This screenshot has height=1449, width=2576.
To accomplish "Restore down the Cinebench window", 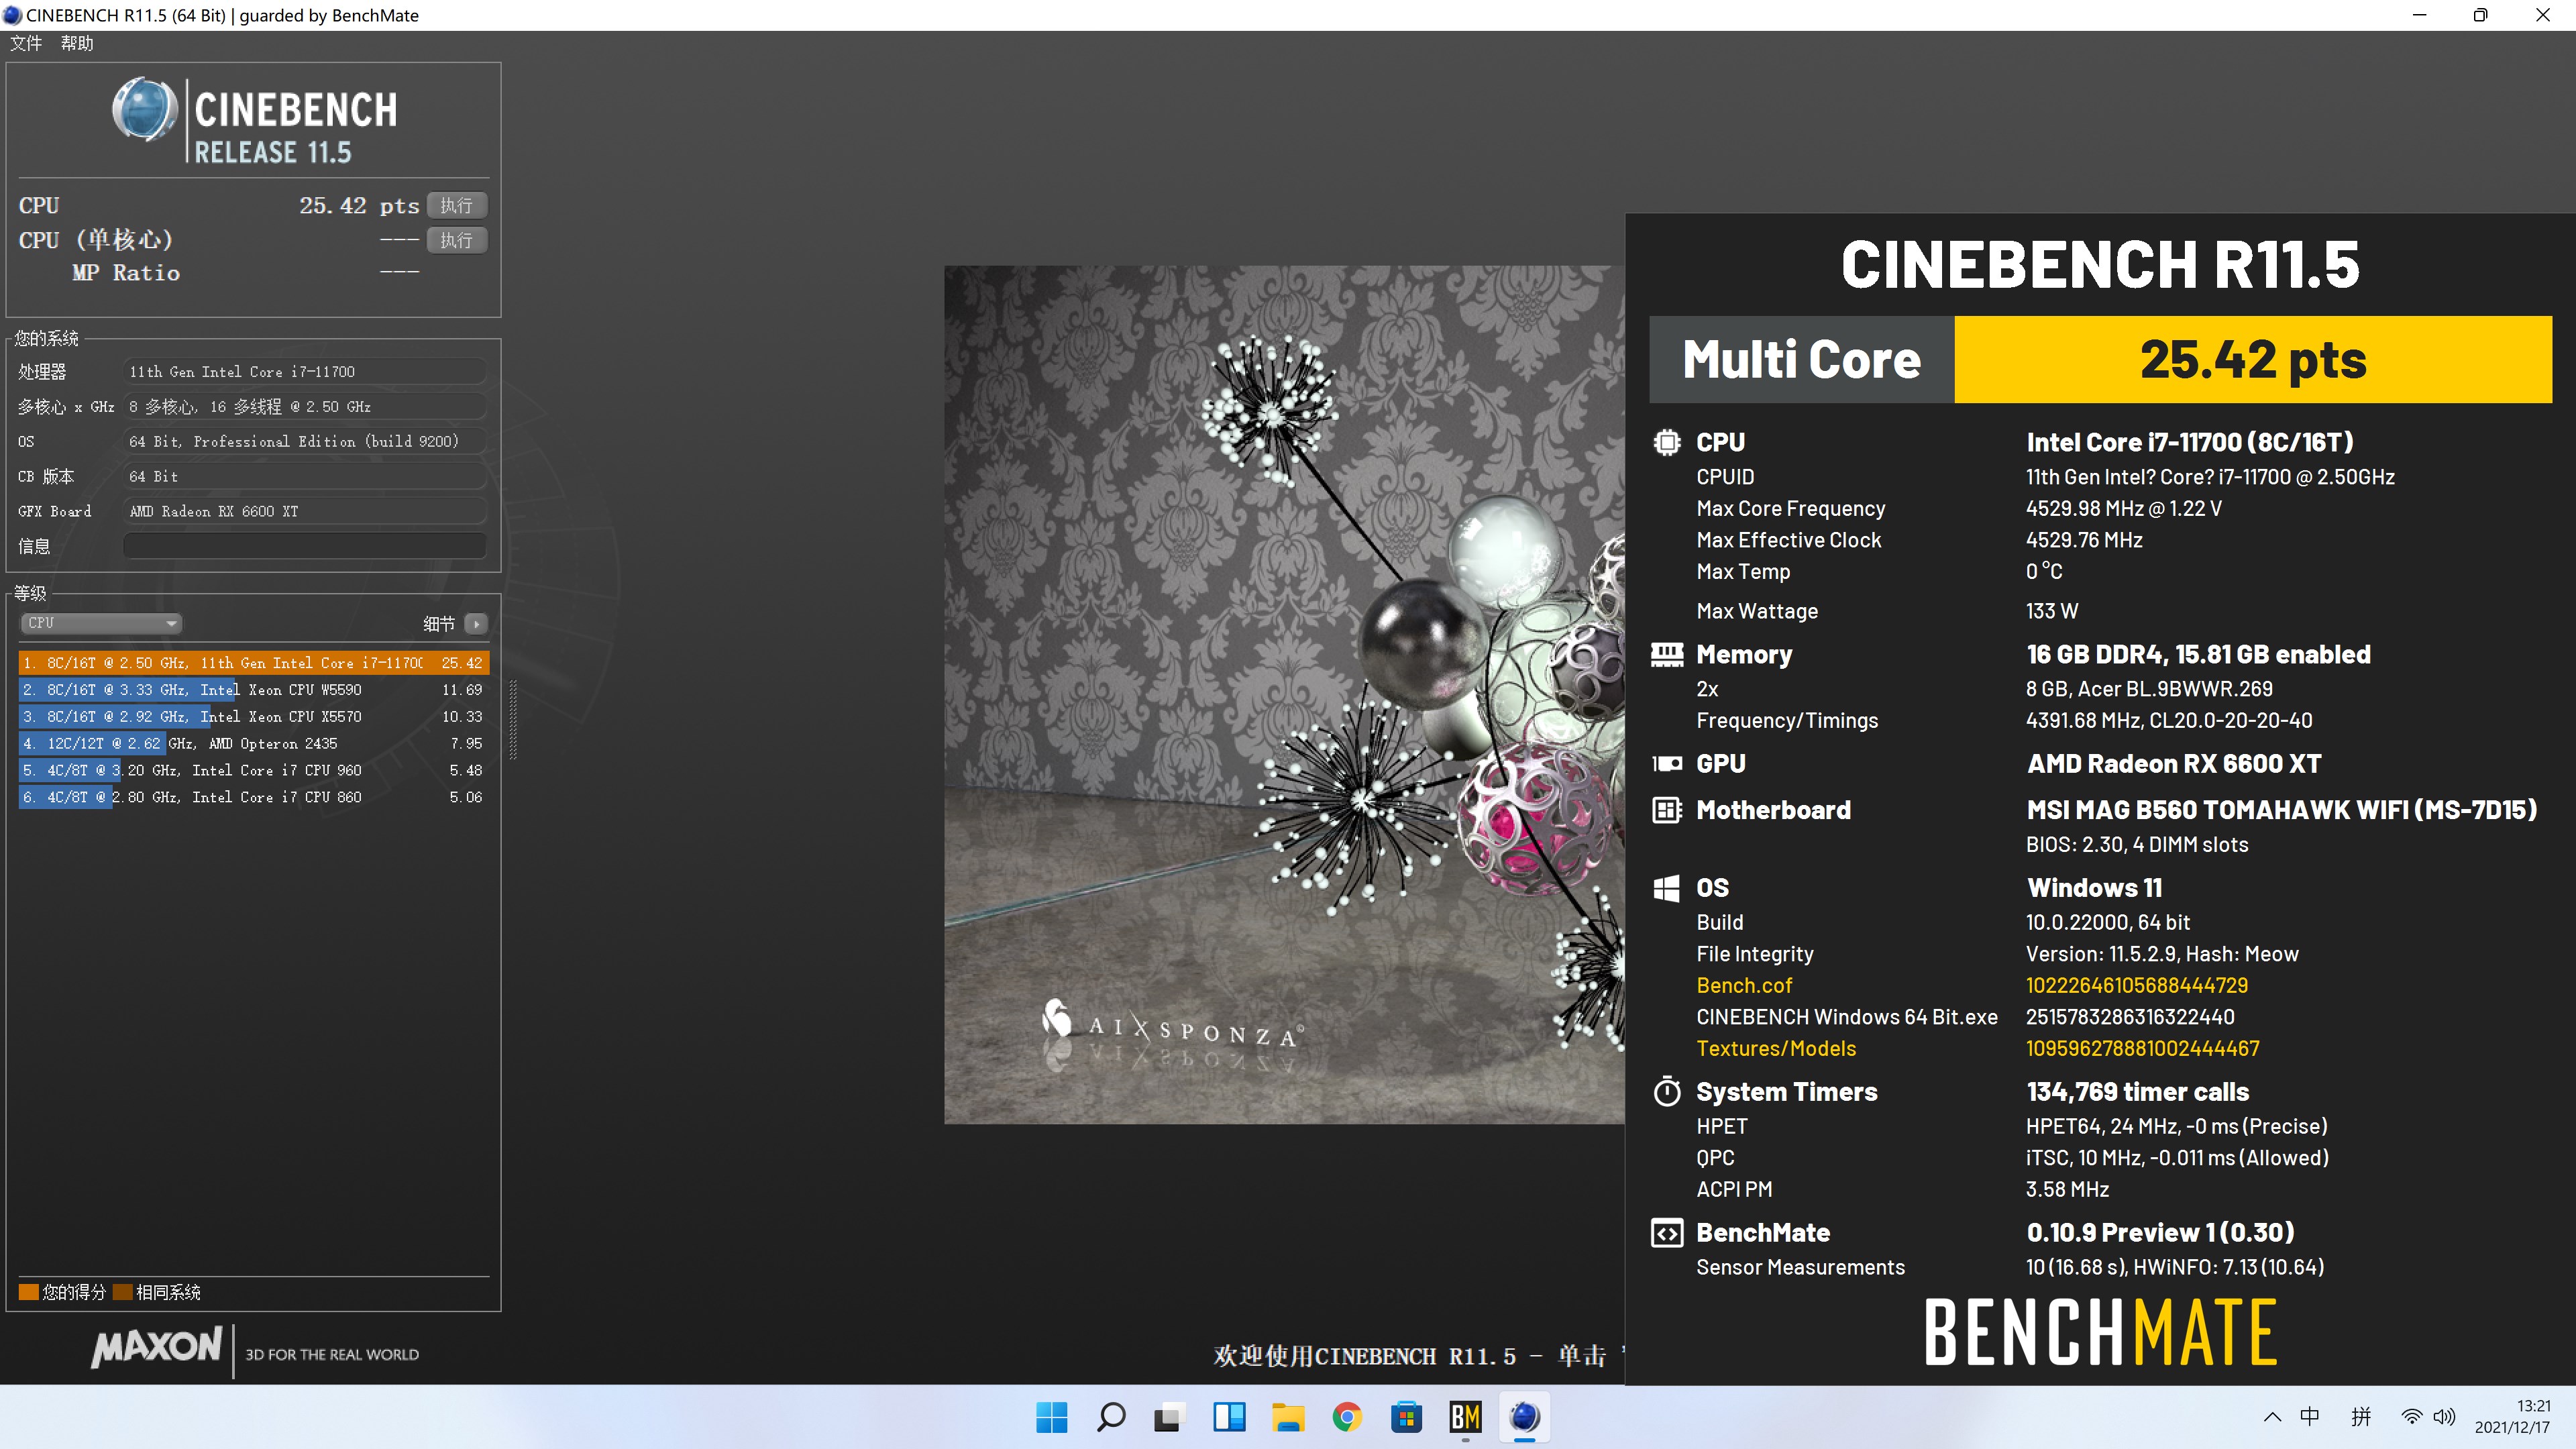I will pyautogui.click(x=2480, y=15).
